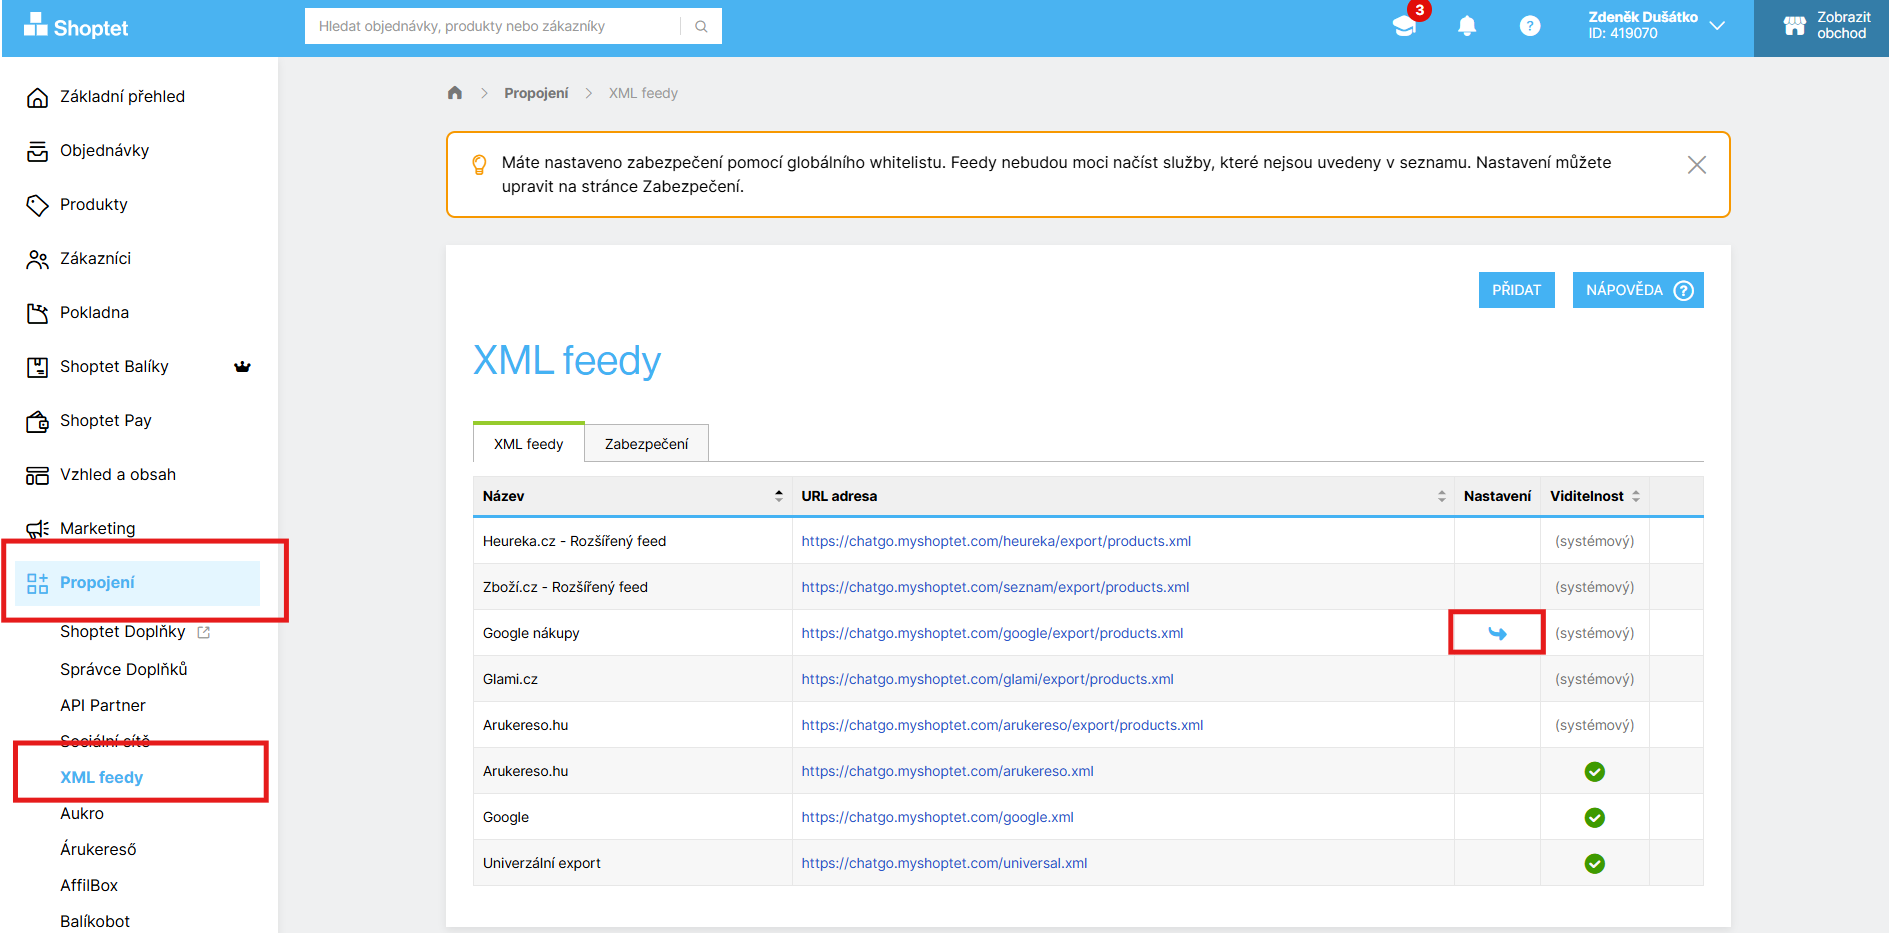The height and width of the screenshot is (933, 1889).
Task: Click the Univerzální export name cell
Action: (632, 863)
